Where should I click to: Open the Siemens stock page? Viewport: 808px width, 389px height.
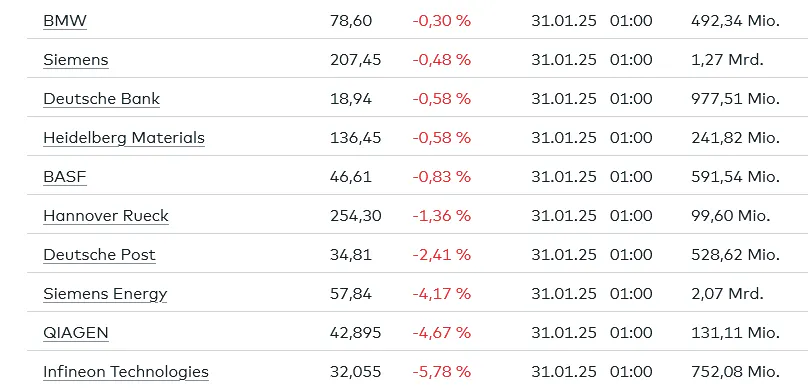76,60
